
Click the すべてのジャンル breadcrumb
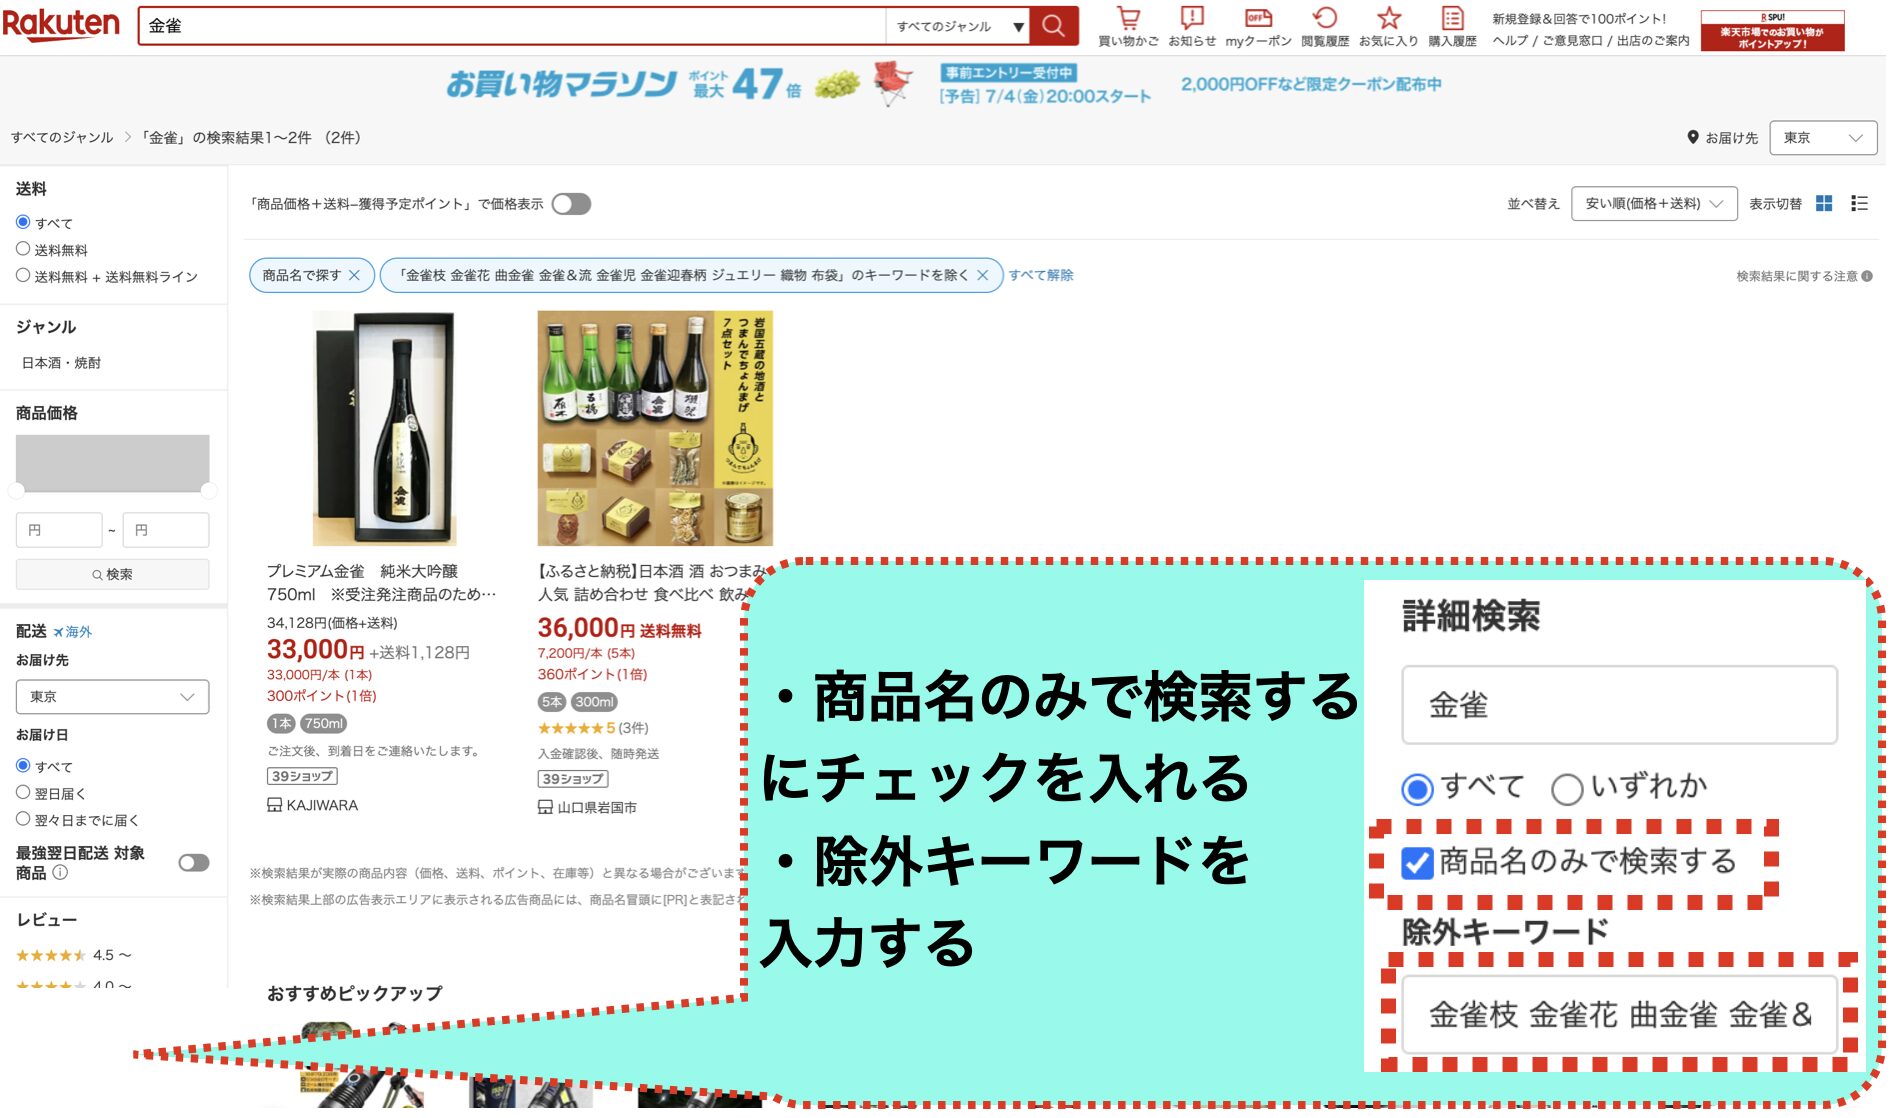click(x=62, y=138)
